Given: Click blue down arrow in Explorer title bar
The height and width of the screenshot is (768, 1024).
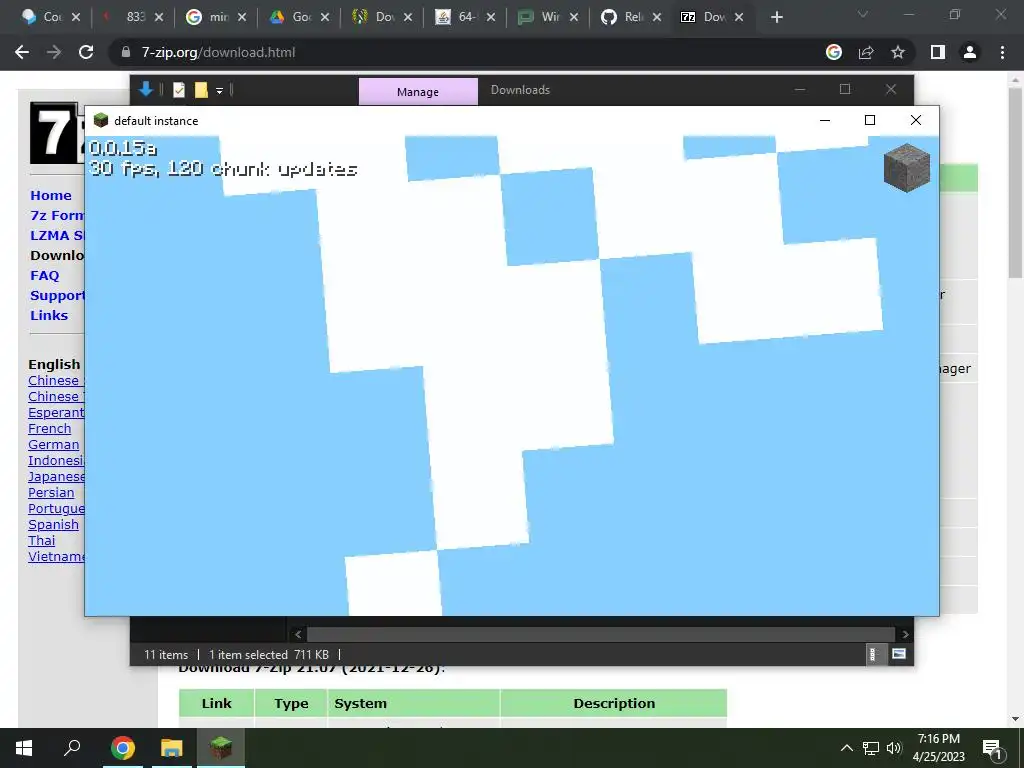Looking at the screenshot, I should point(146,89).
